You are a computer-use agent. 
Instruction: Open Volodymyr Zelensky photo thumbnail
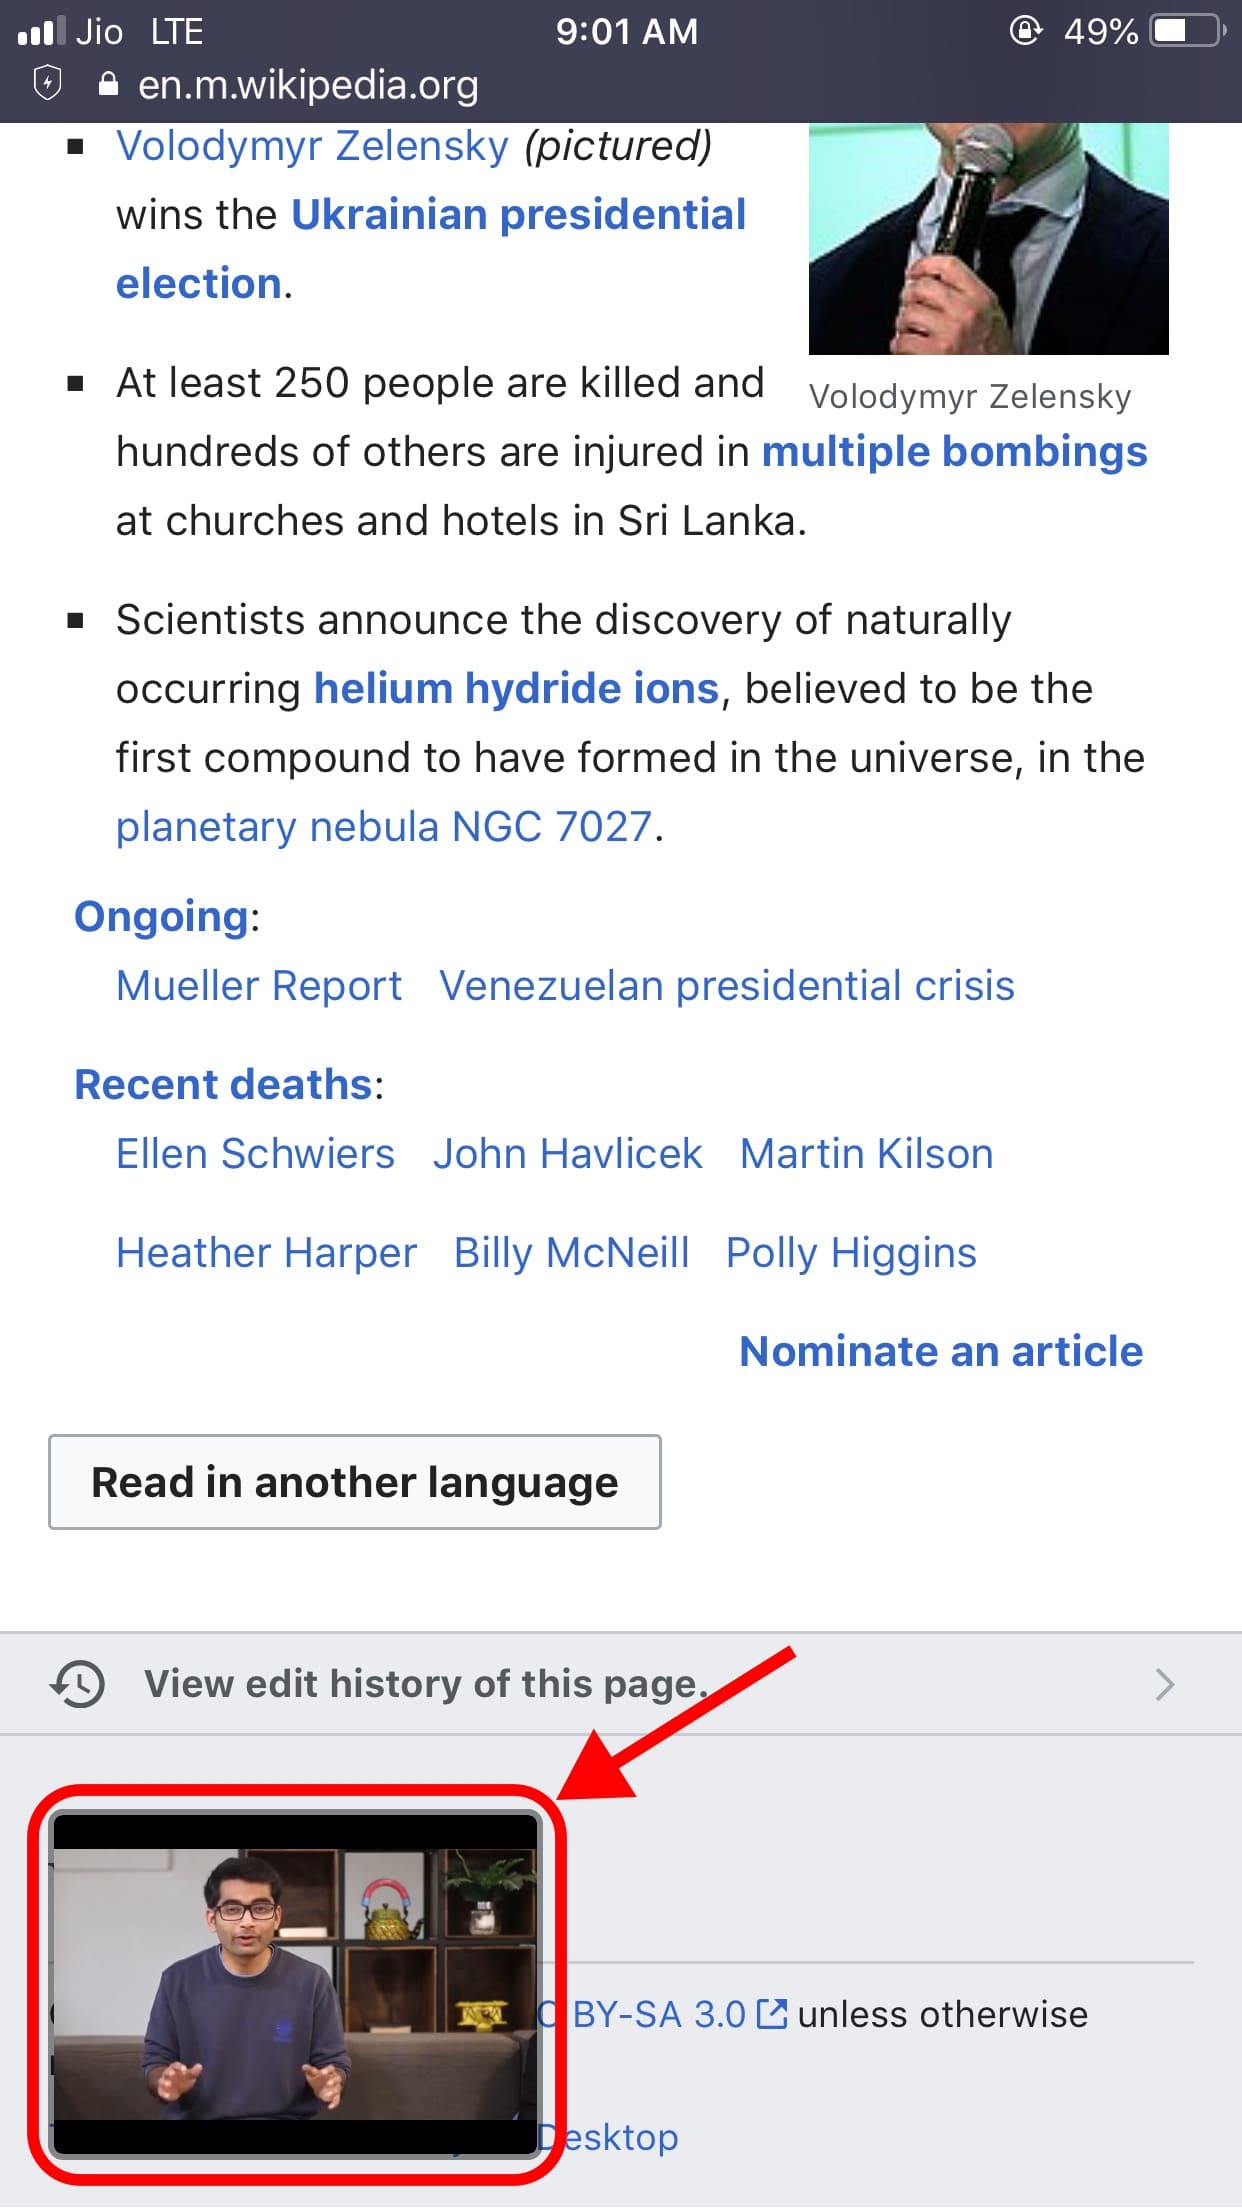[x=988, y=238]
